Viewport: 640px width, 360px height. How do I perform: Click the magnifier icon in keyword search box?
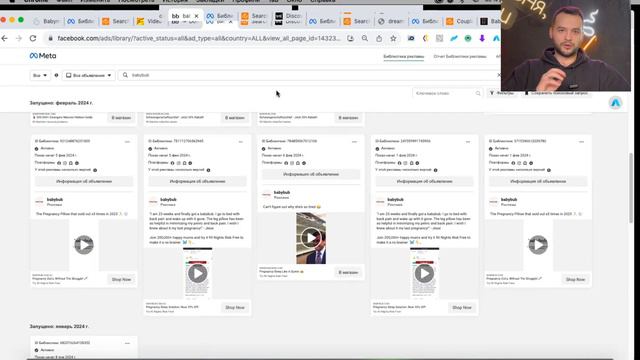pos(478,93)
